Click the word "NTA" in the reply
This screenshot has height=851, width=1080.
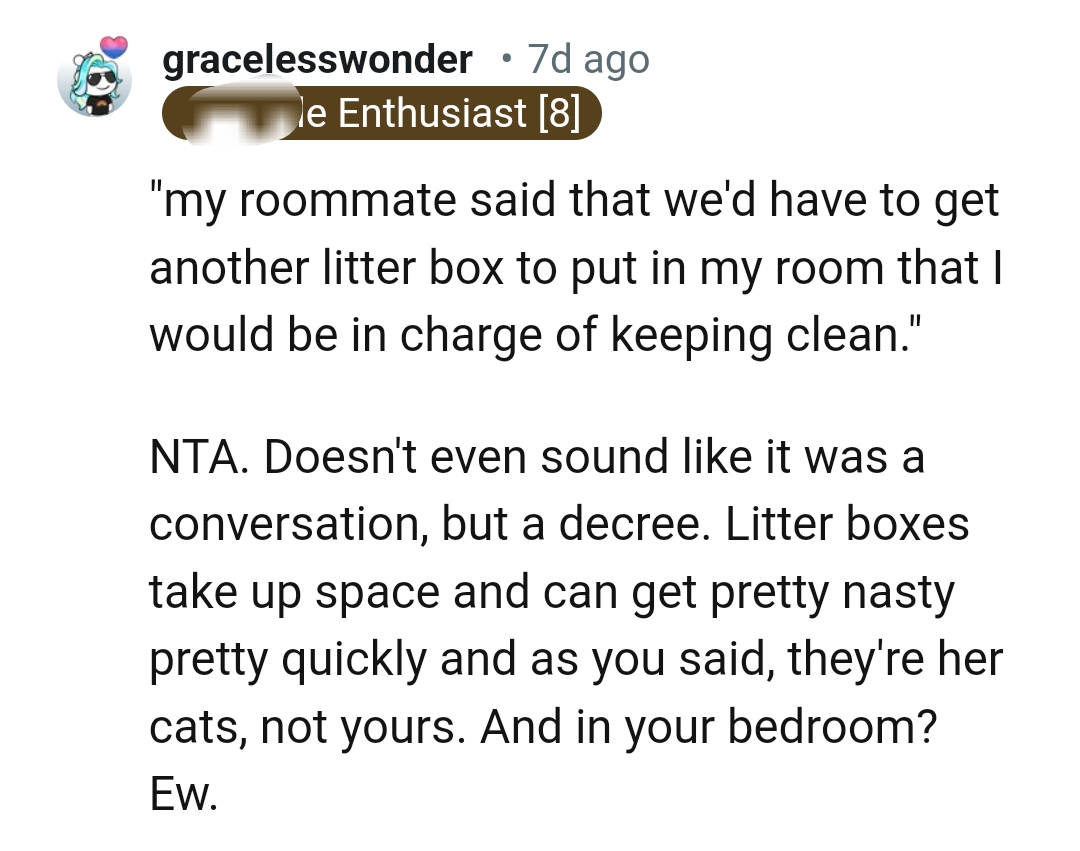(x=198, y=457)
